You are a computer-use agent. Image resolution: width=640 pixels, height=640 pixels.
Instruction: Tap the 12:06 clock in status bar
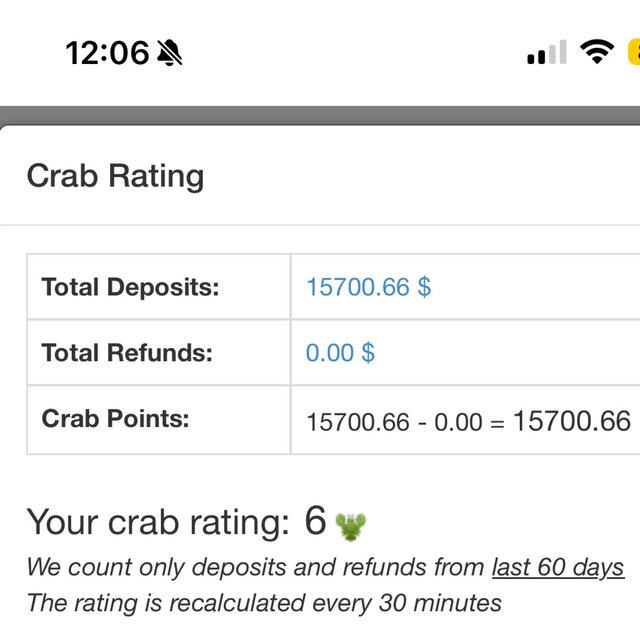[x=107, y=52]
